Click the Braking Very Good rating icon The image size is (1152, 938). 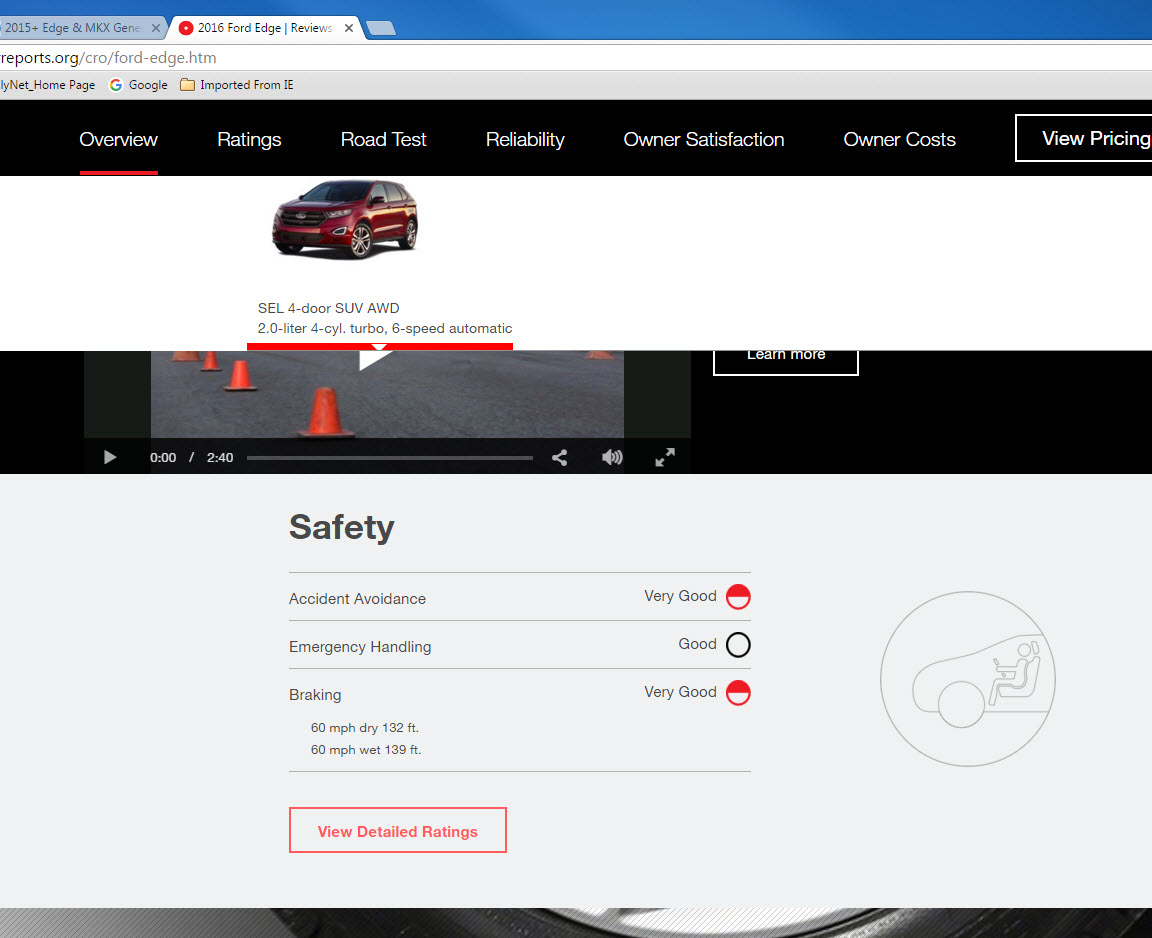(x=738, y=693)
